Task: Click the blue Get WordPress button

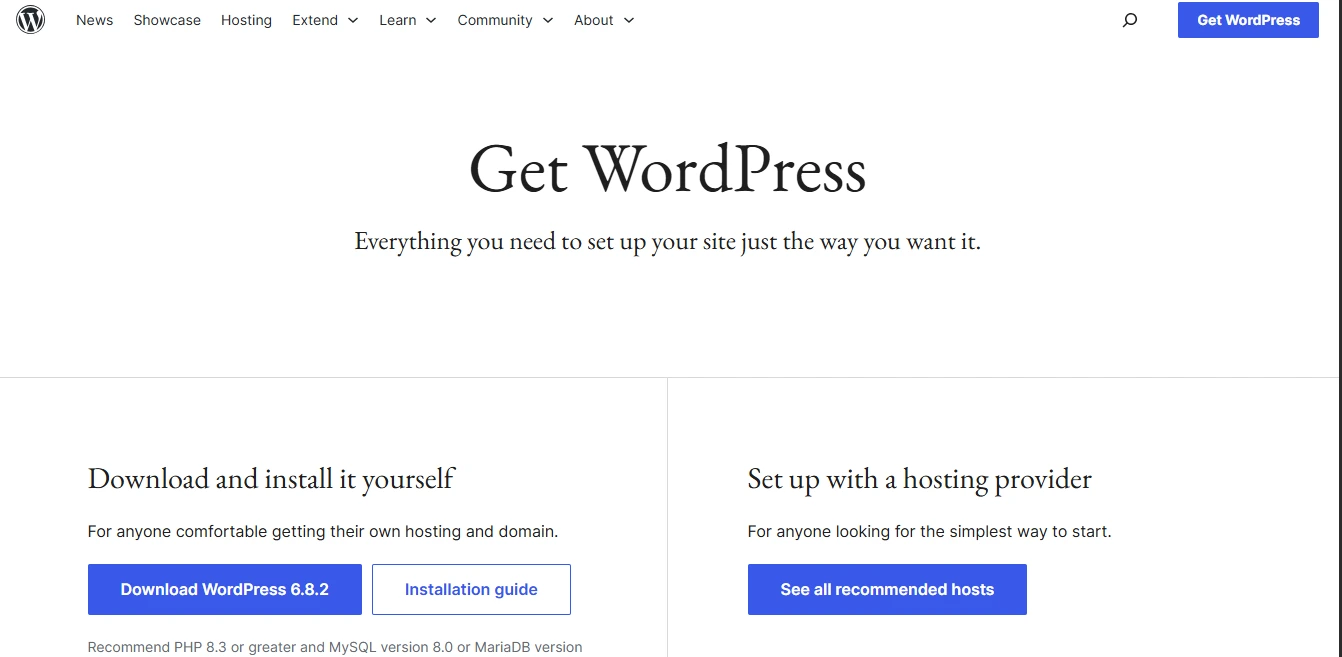Action: (x=1247, y=20)
